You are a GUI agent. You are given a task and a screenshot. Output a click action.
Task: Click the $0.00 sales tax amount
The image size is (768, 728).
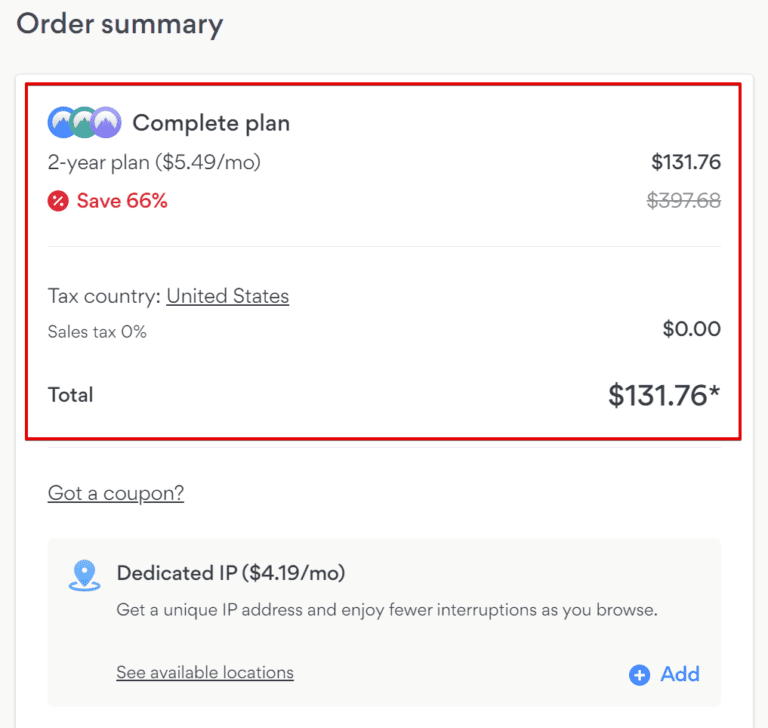coord(691,329)
